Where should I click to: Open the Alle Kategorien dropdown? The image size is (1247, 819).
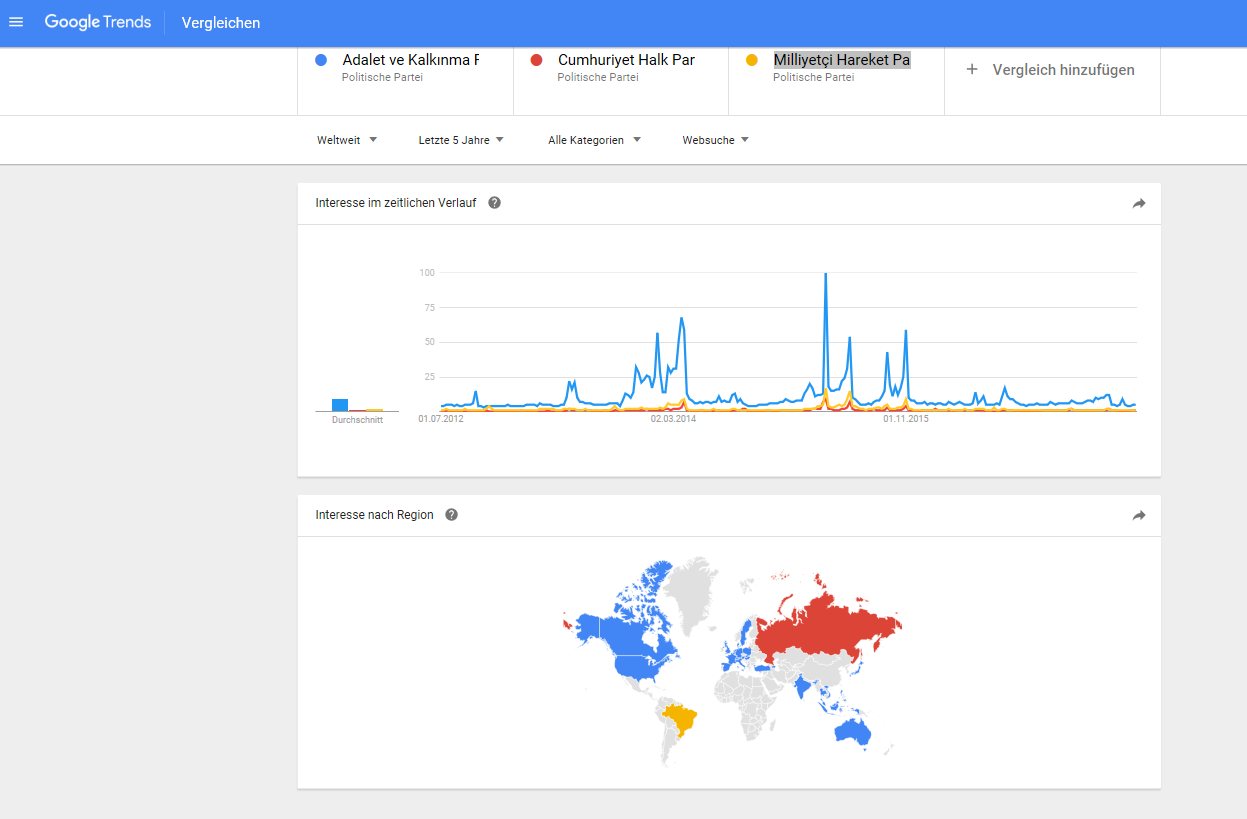(x=594, y=140)
